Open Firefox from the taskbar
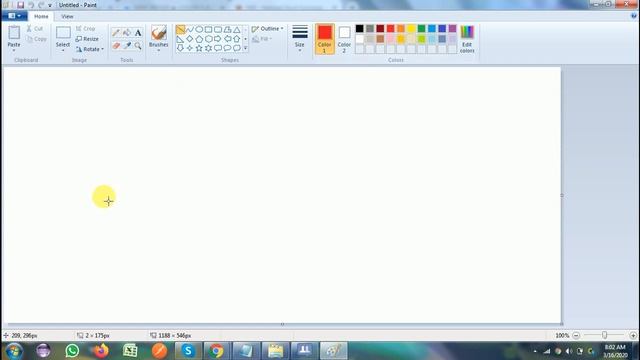Viewport: 640px width, 360px height. 101,351
